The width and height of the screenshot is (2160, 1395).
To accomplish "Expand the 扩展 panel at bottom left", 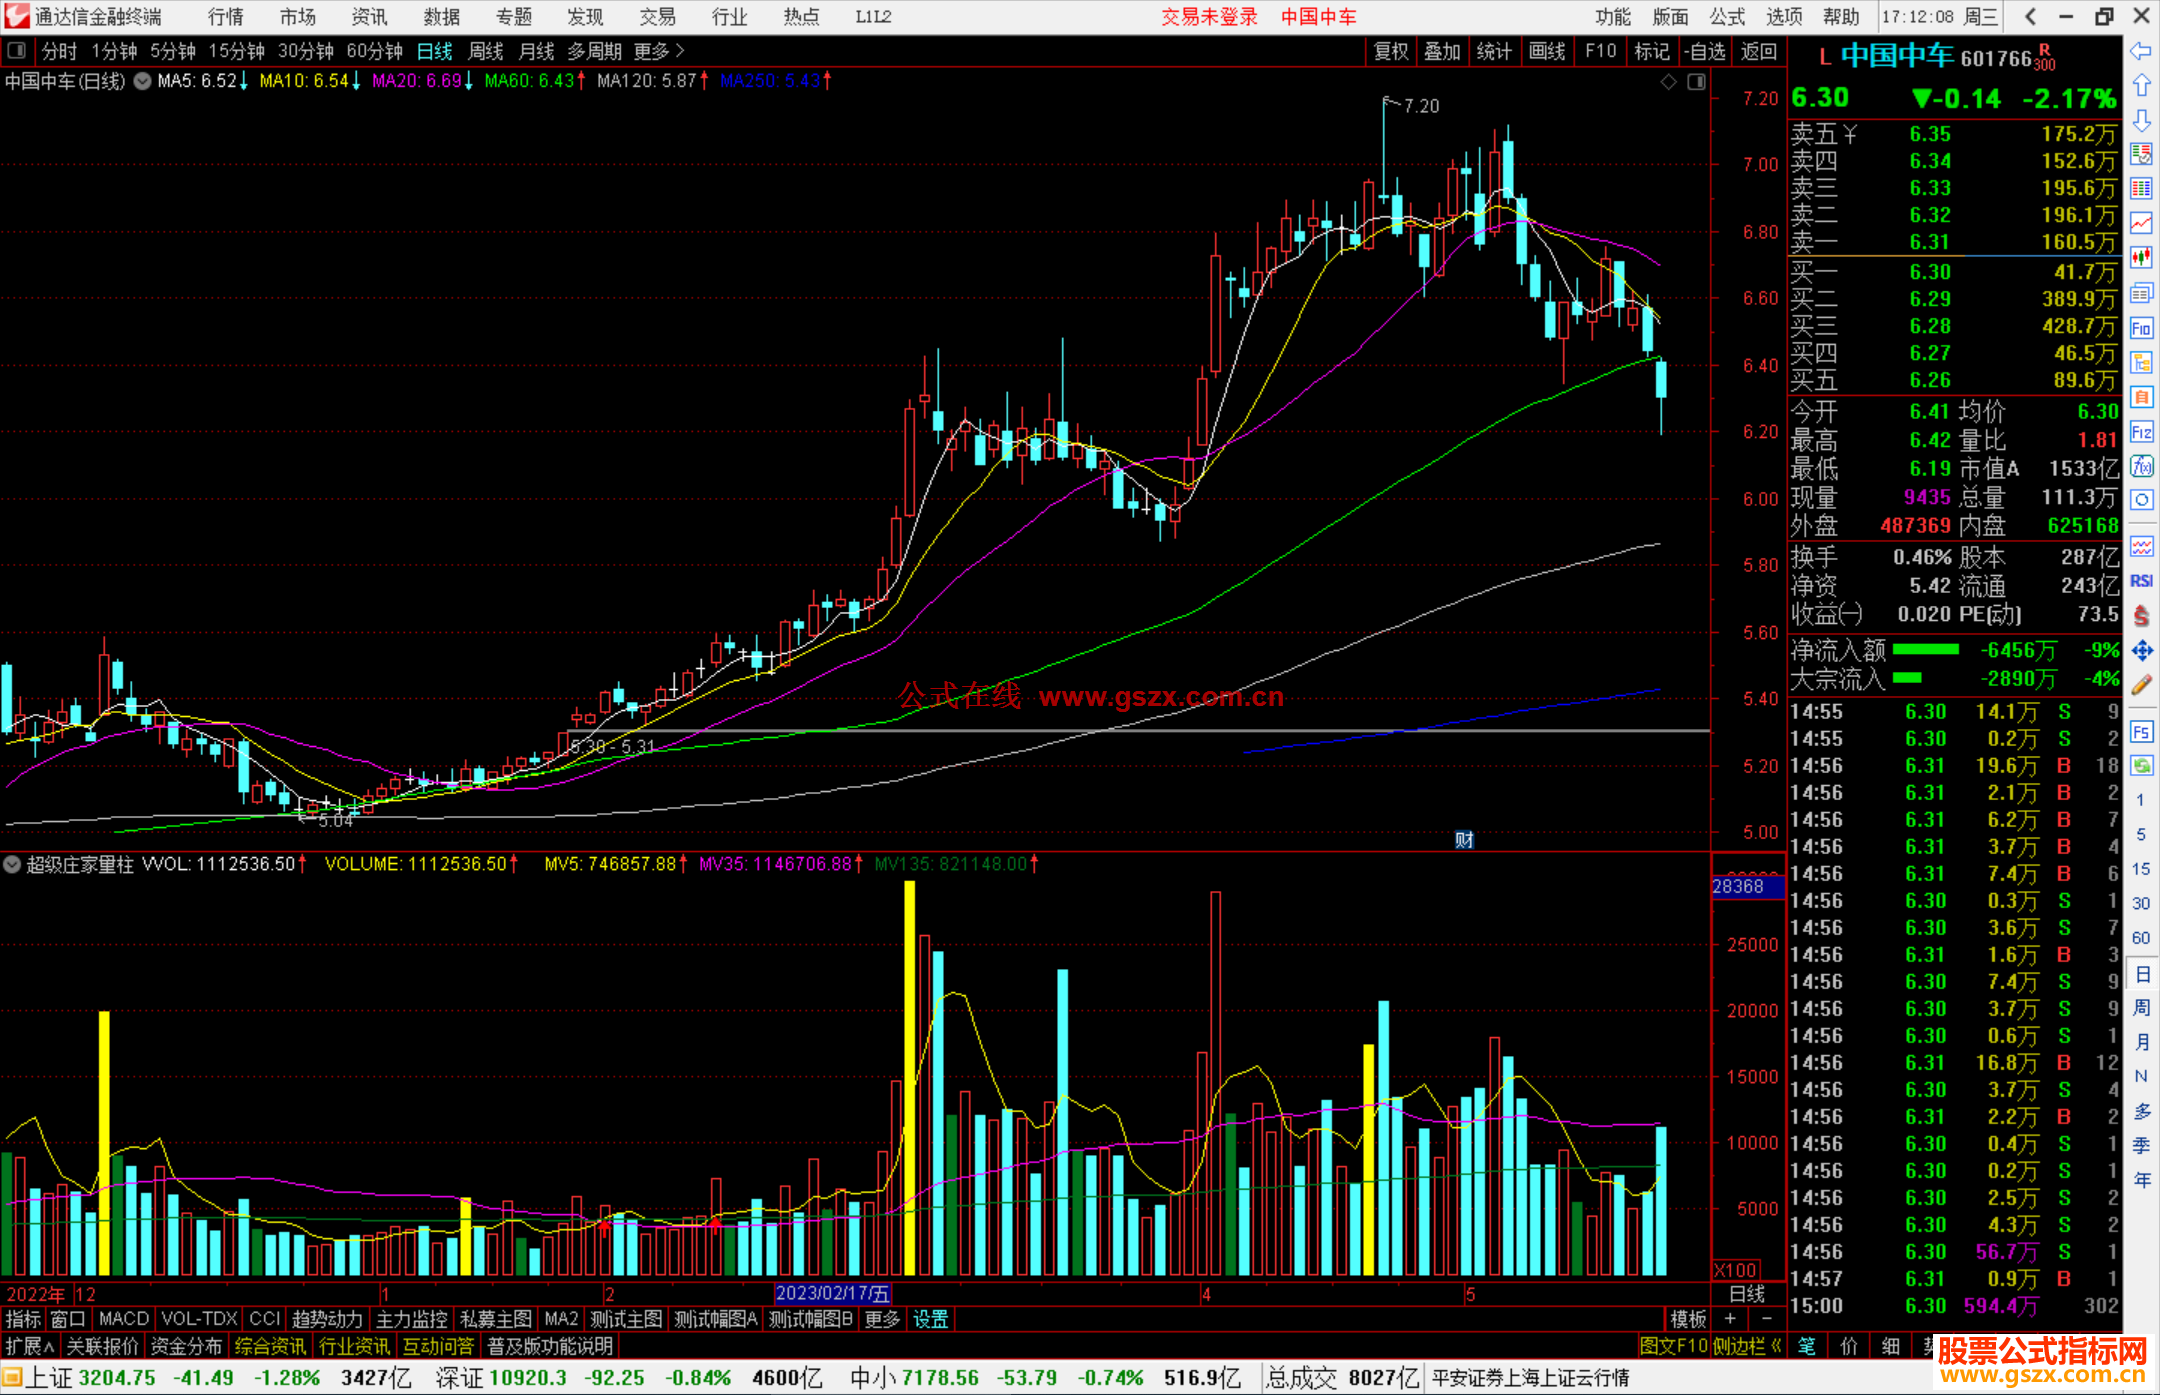I will (29, 1346).
